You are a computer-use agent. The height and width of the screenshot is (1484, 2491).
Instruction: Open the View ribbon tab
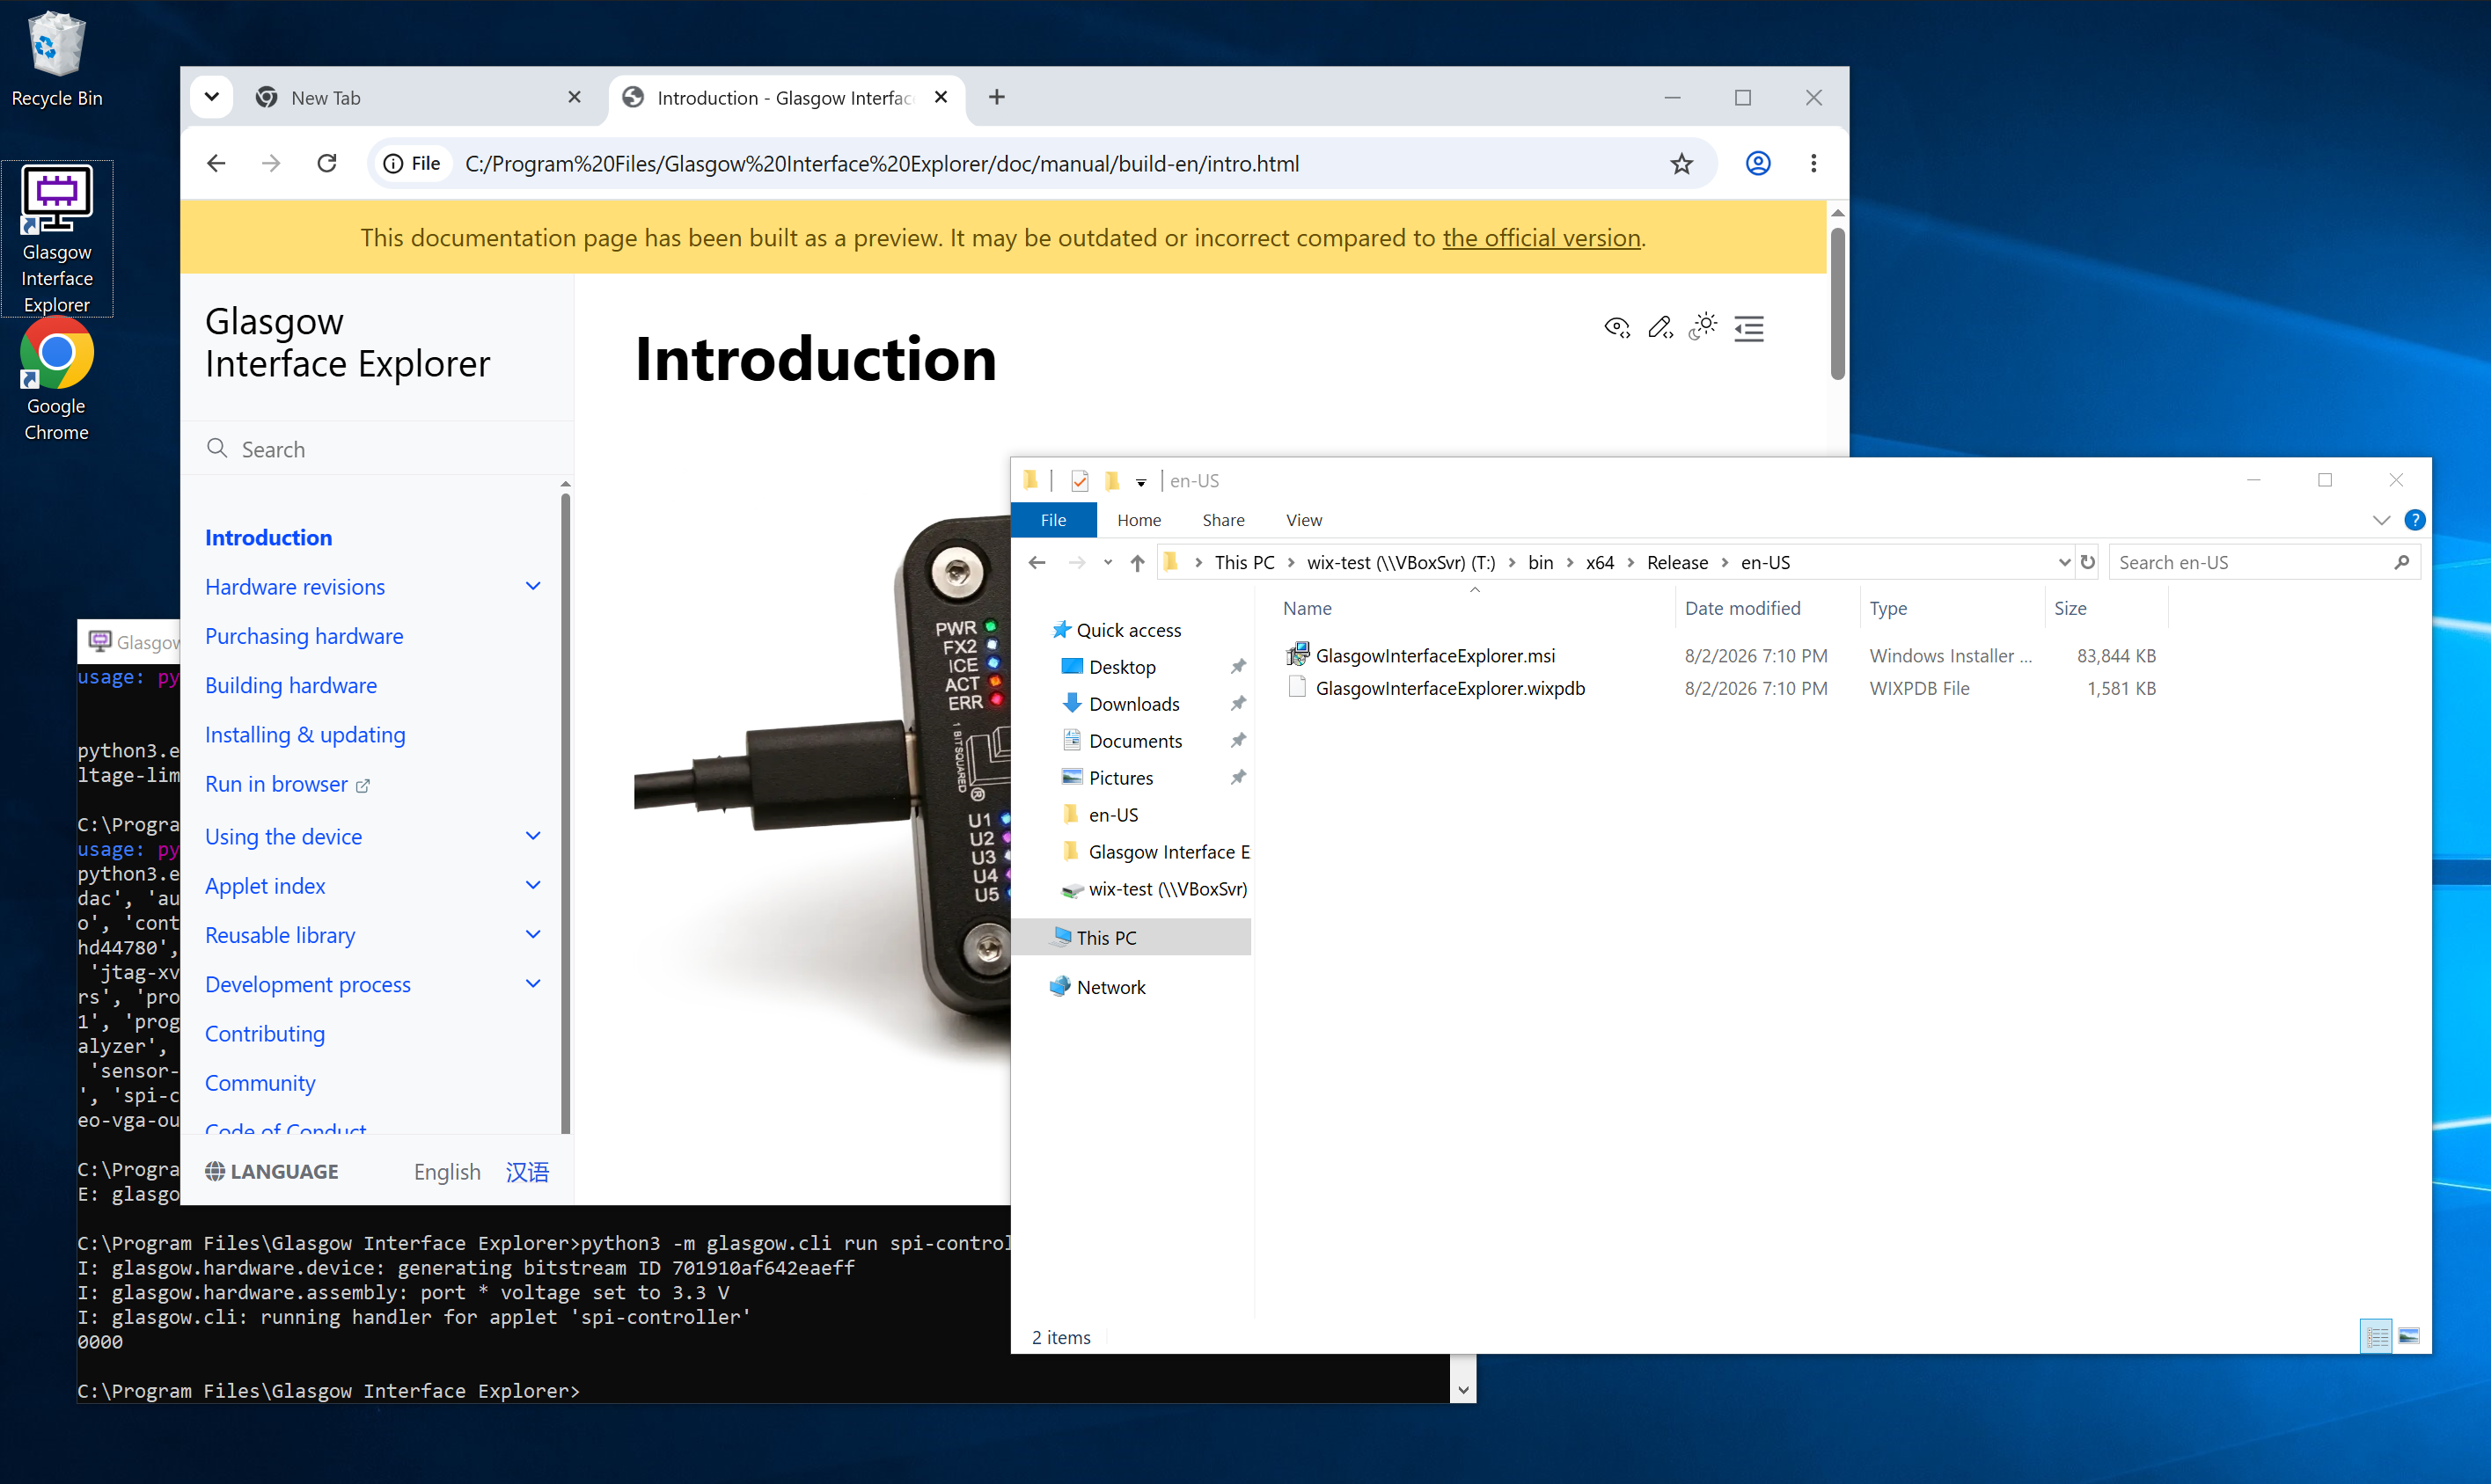1304,520
